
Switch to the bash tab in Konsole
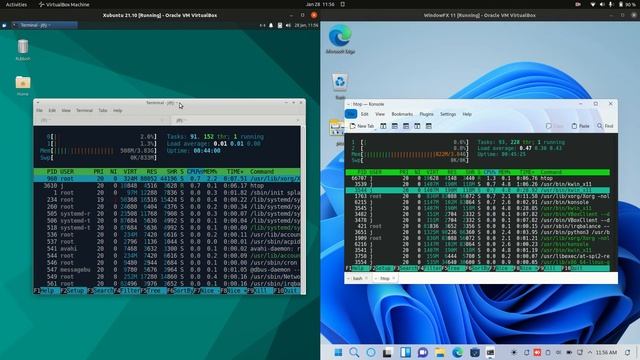click(358, 278)
